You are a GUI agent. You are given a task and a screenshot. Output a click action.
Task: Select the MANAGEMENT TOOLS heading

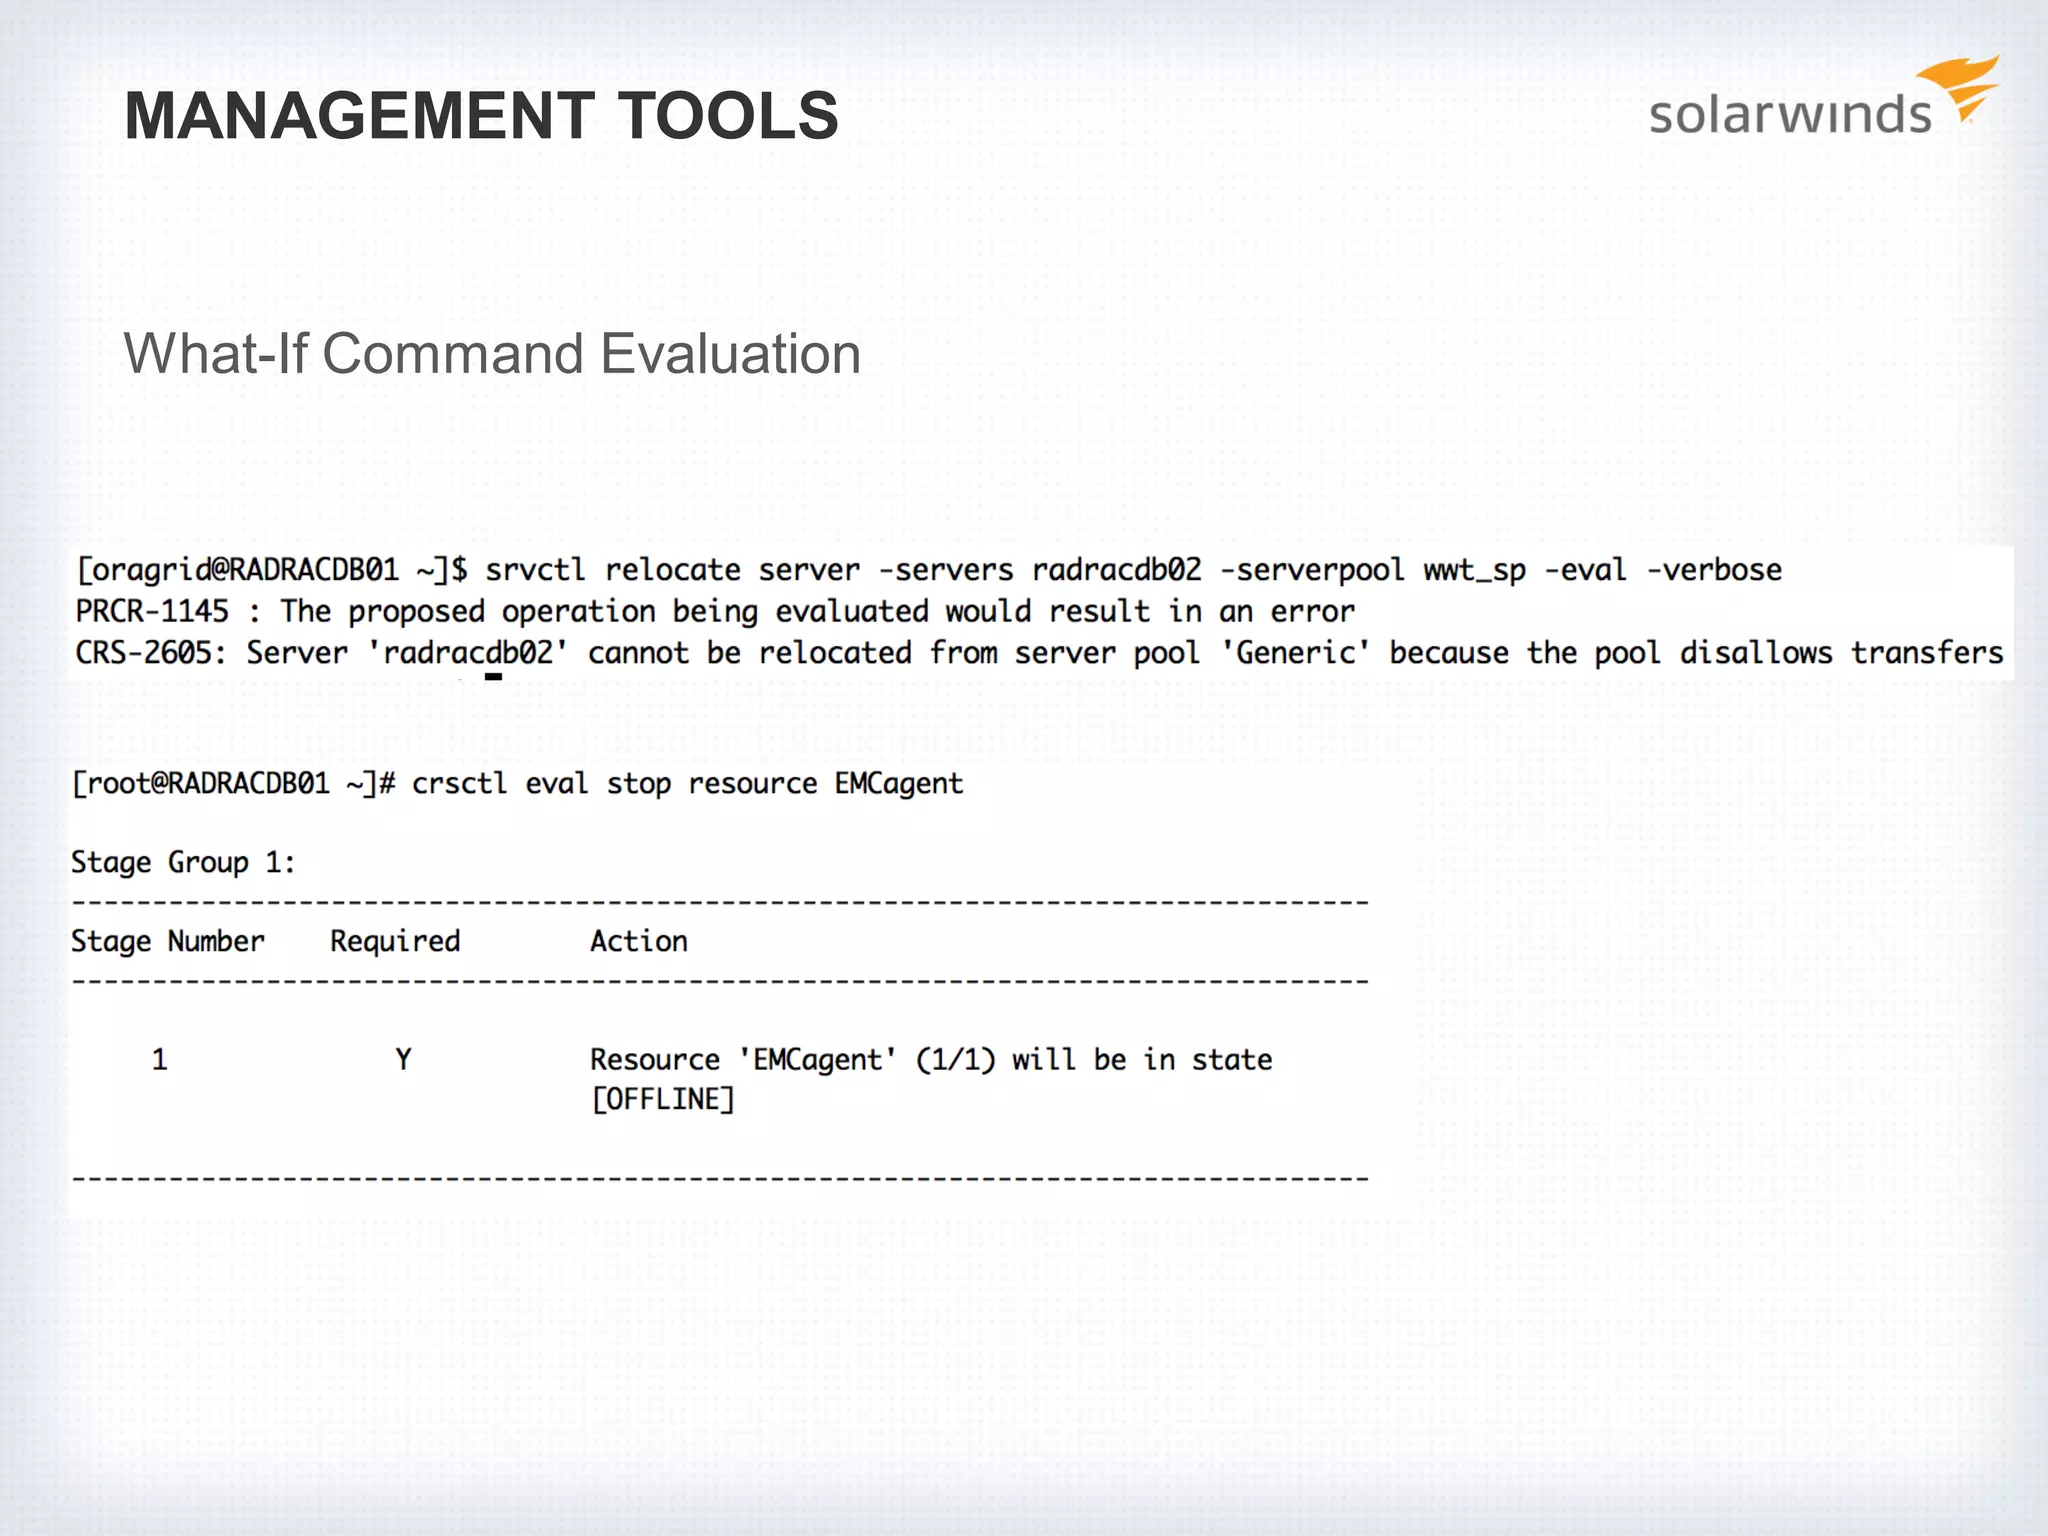(481, 116)
